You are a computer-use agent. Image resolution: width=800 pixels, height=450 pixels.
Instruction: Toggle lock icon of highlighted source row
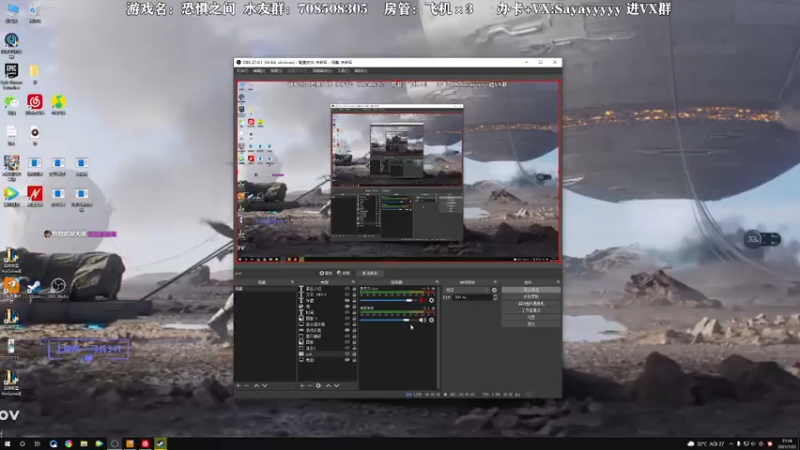[x=354, y=354]
